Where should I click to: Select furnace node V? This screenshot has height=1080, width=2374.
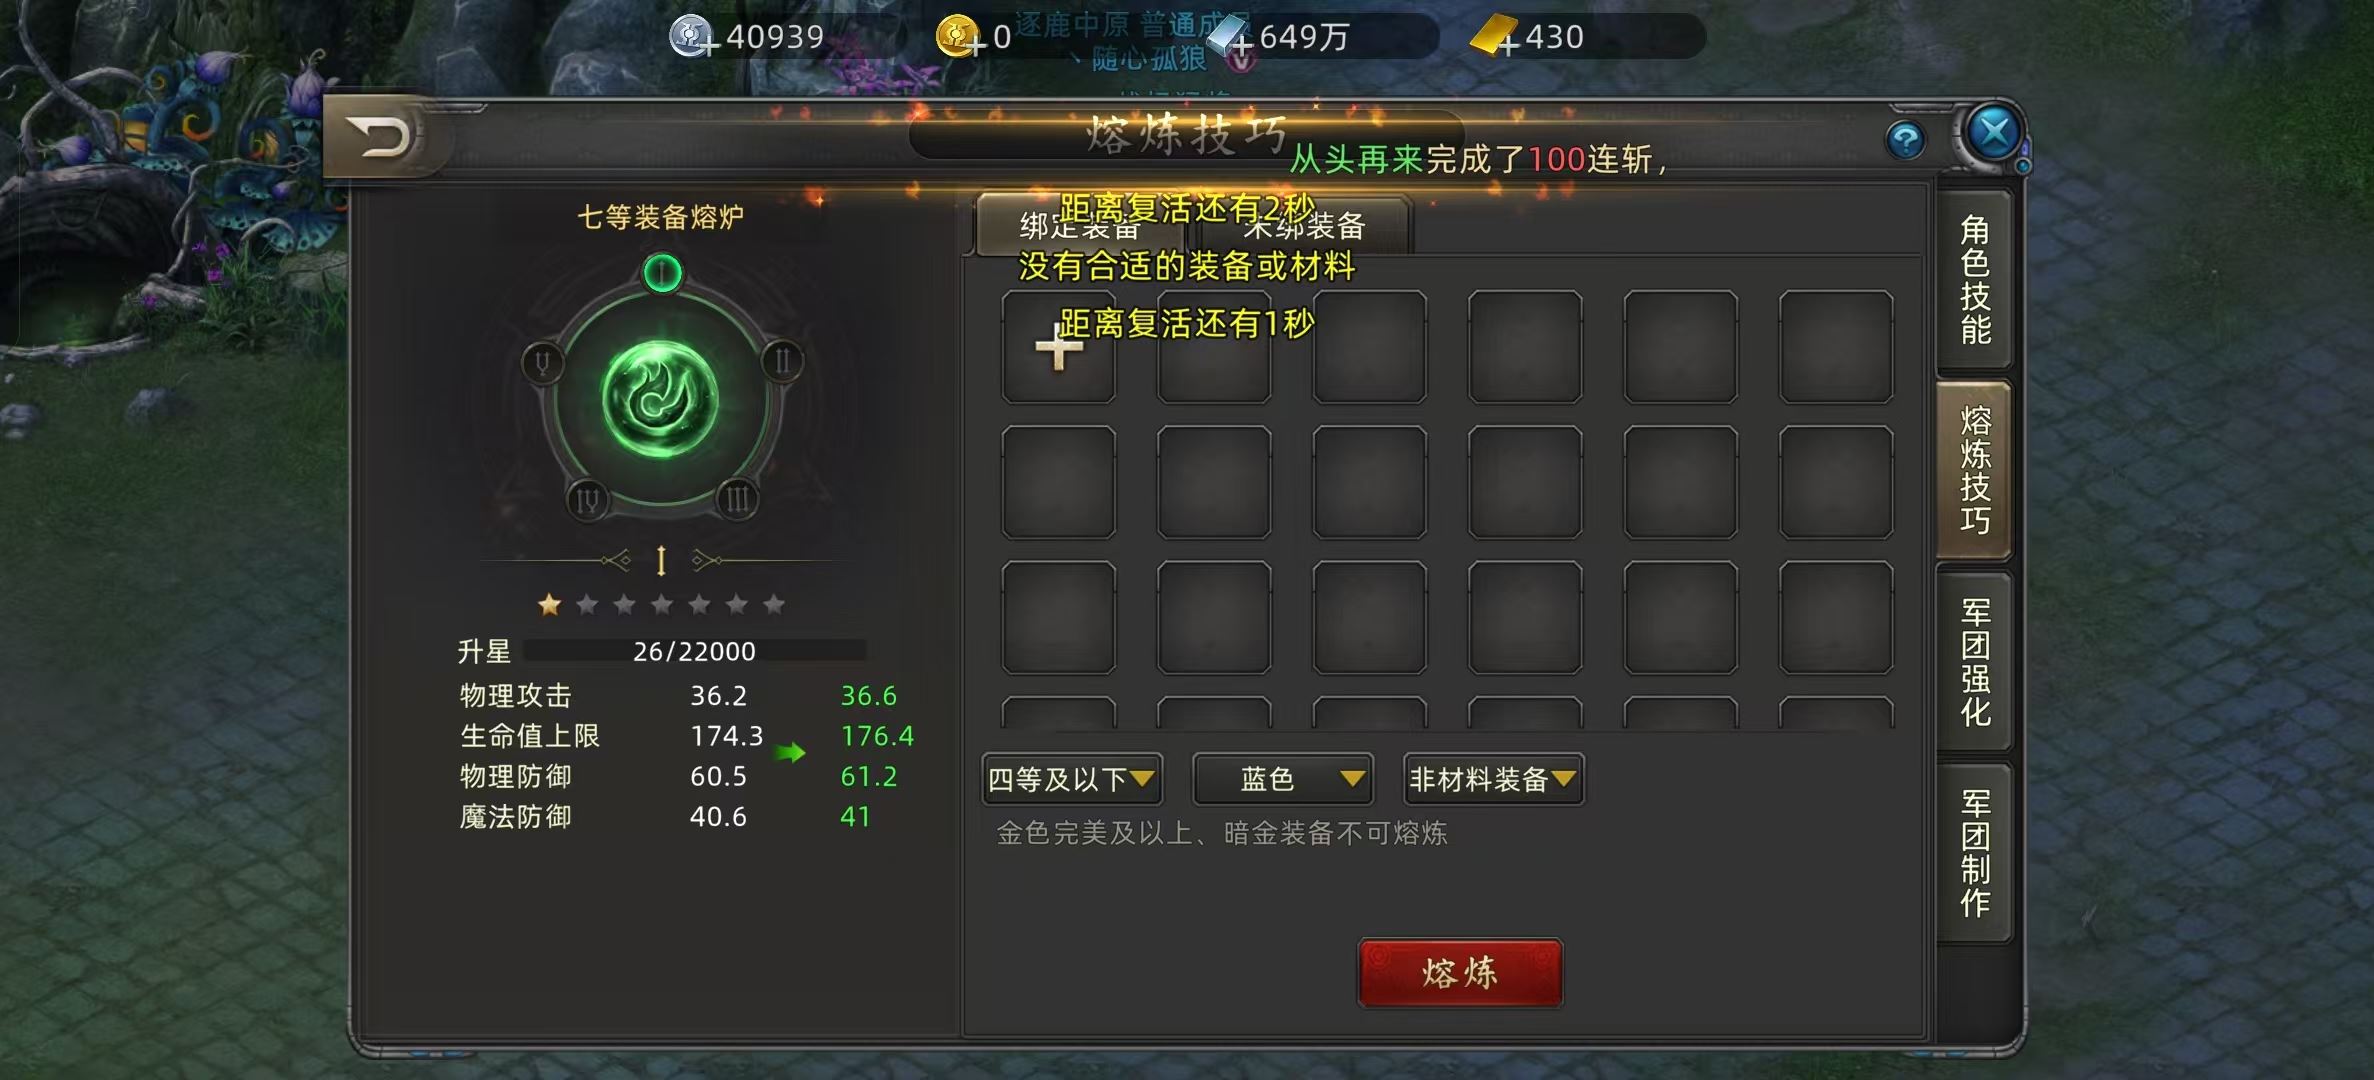point(543,362)
